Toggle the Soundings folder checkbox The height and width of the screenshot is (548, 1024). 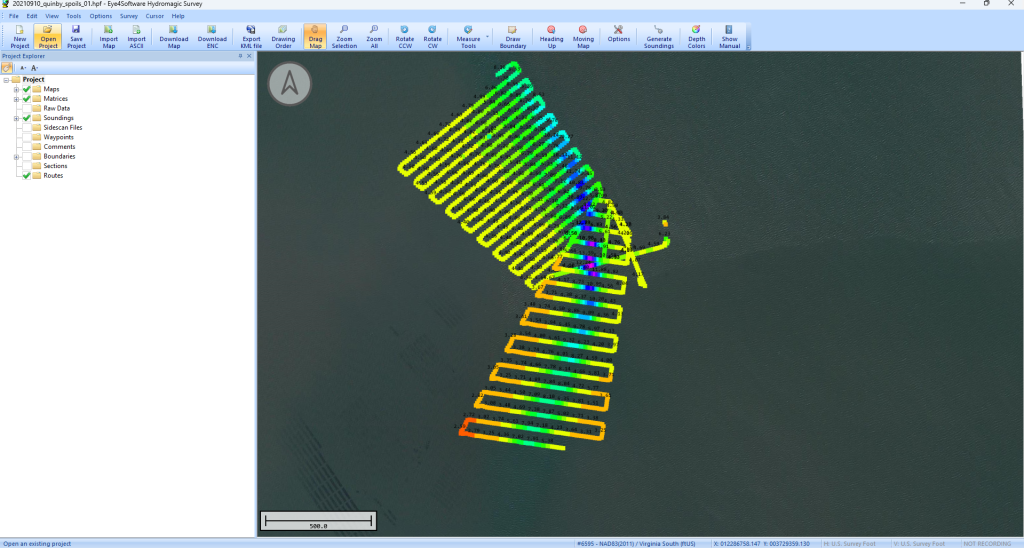pos(27,118)
